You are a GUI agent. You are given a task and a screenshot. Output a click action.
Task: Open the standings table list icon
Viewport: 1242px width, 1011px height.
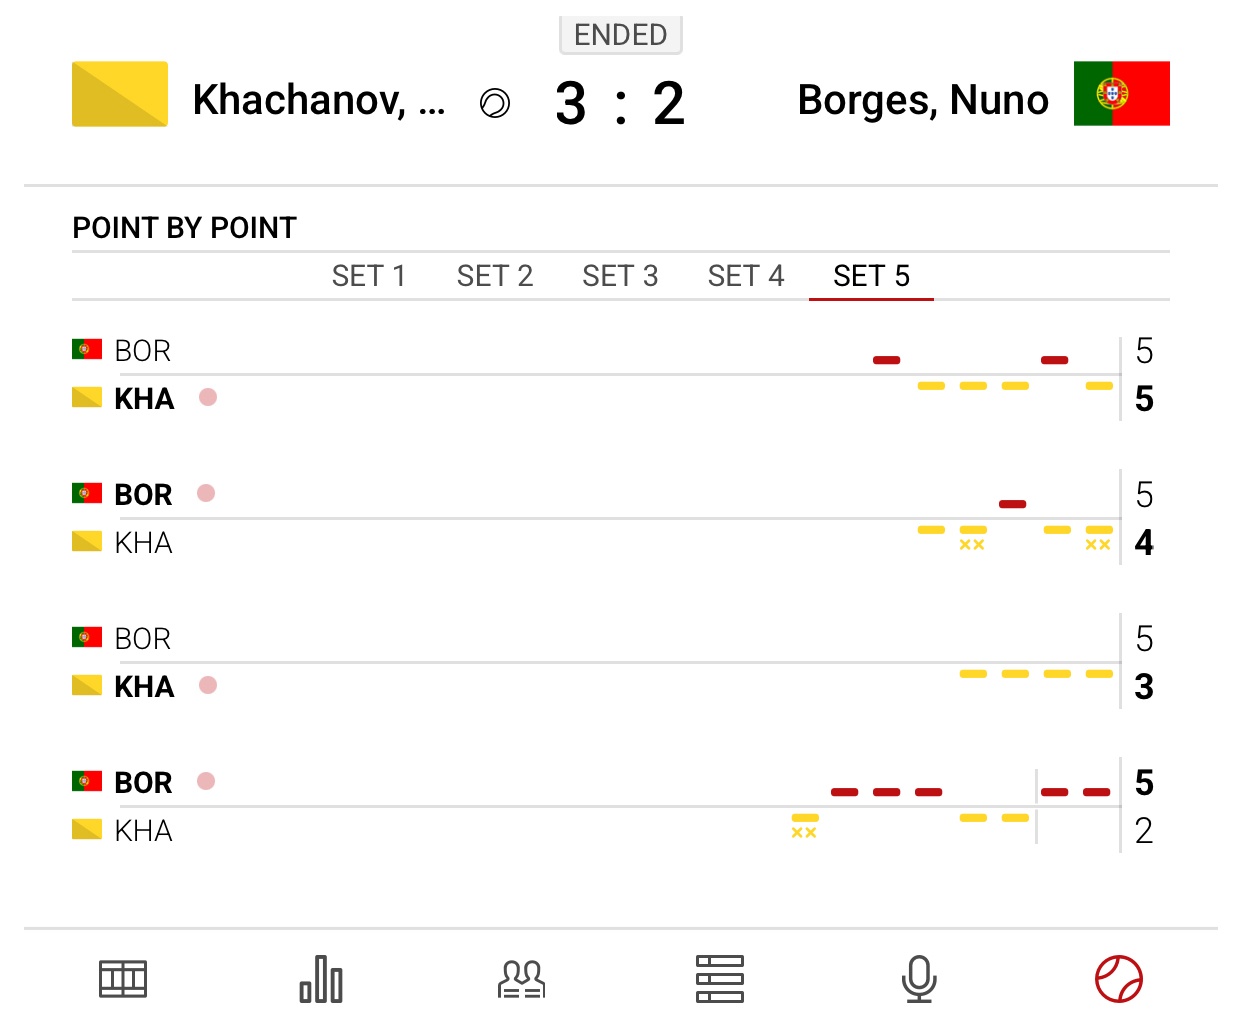(x=720, y=979)
